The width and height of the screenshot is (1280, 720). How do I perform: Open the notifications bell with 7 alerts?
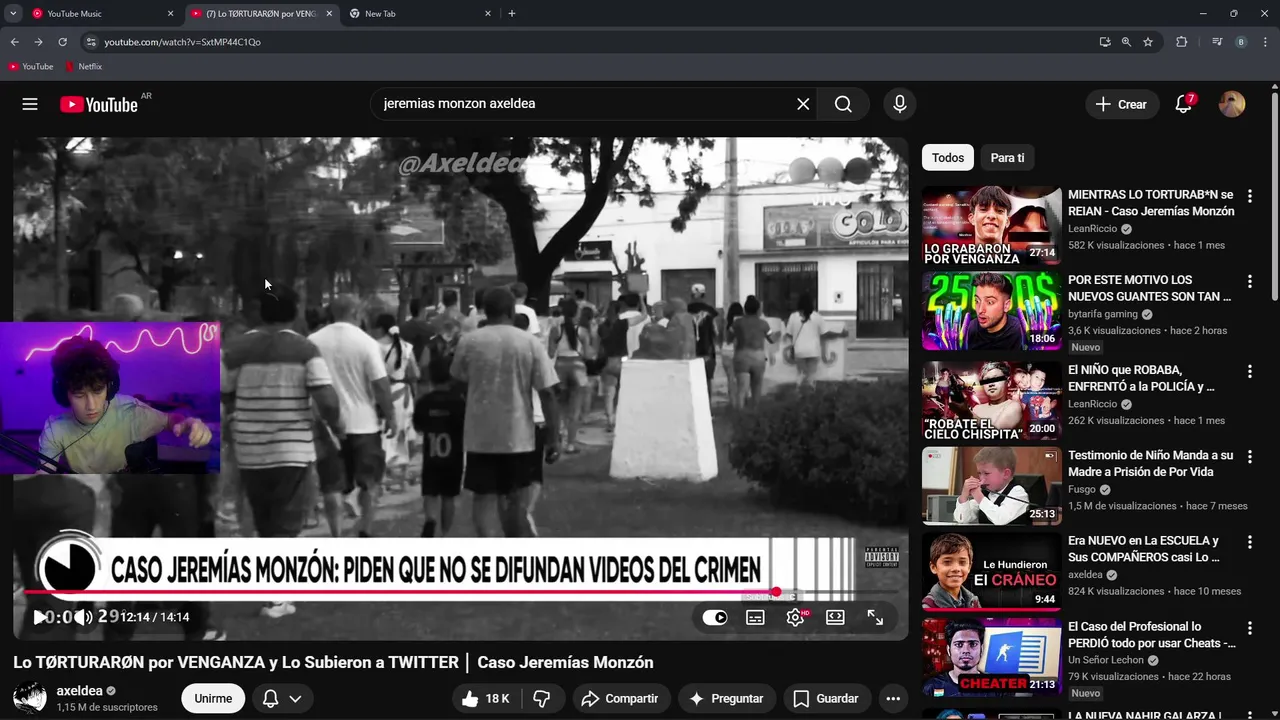1184,104
